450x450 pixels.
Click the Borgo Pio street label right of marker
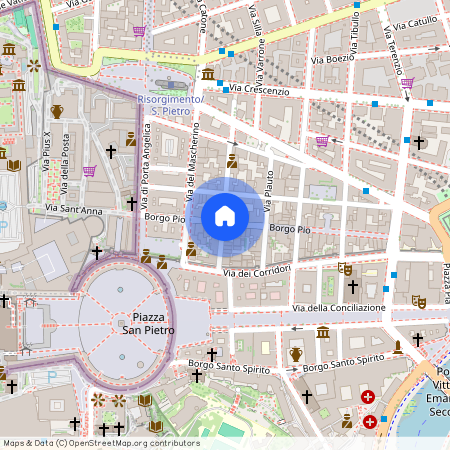[x=290, y=229]
